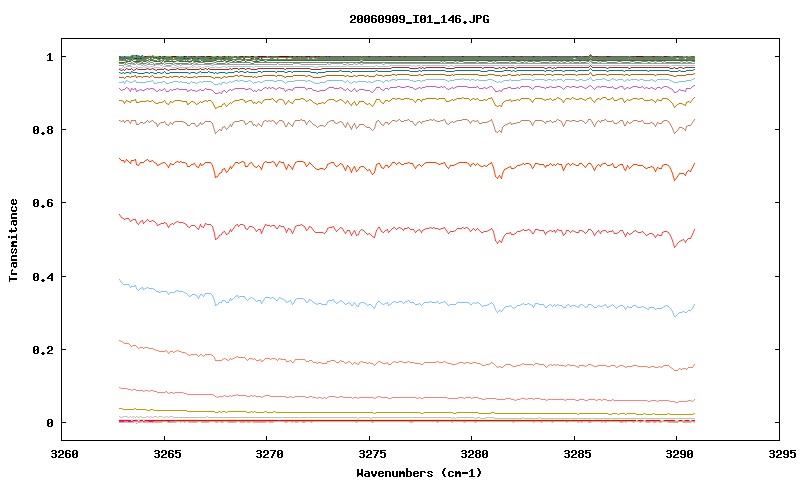Screen dimensions: 800x480
Task: Click the y-axis tick label 0.6
Action: [x=43, y=203]
